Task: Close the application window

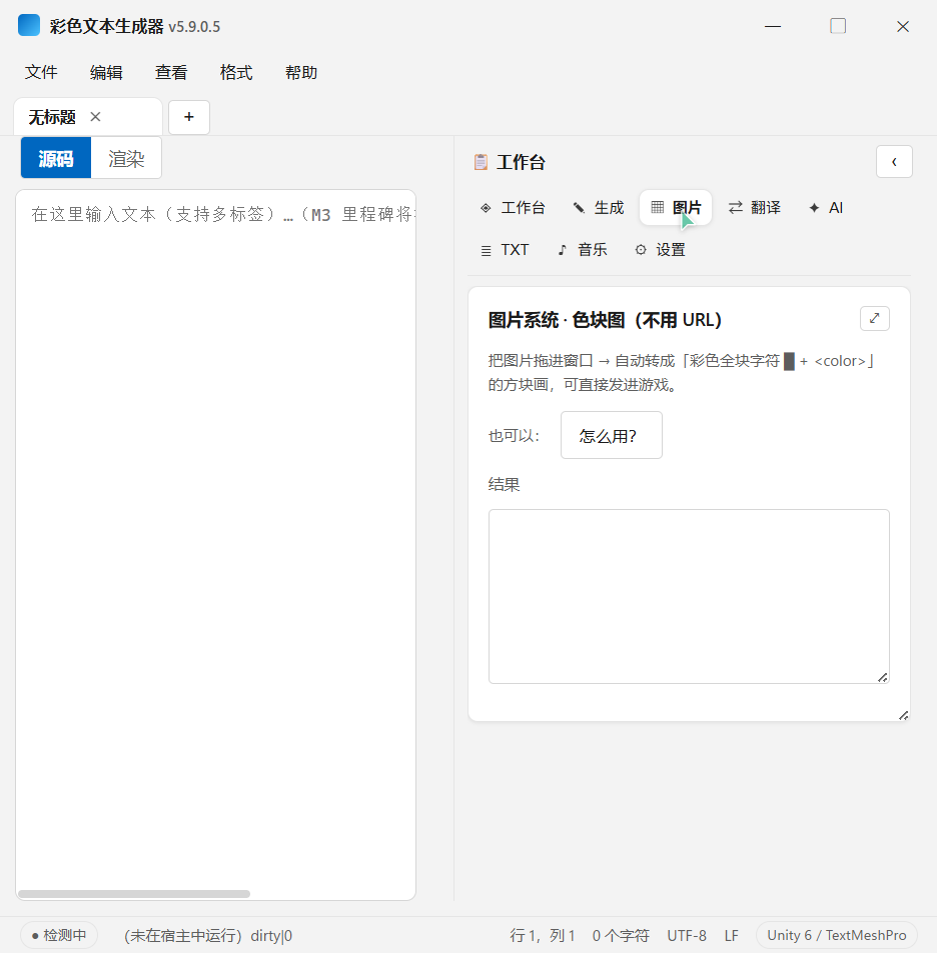Action: pos(903,26)
